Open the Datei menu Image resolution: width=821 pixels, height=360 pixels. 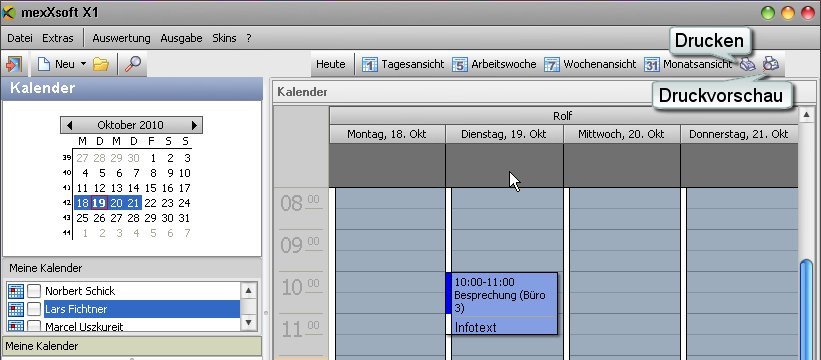20,38
